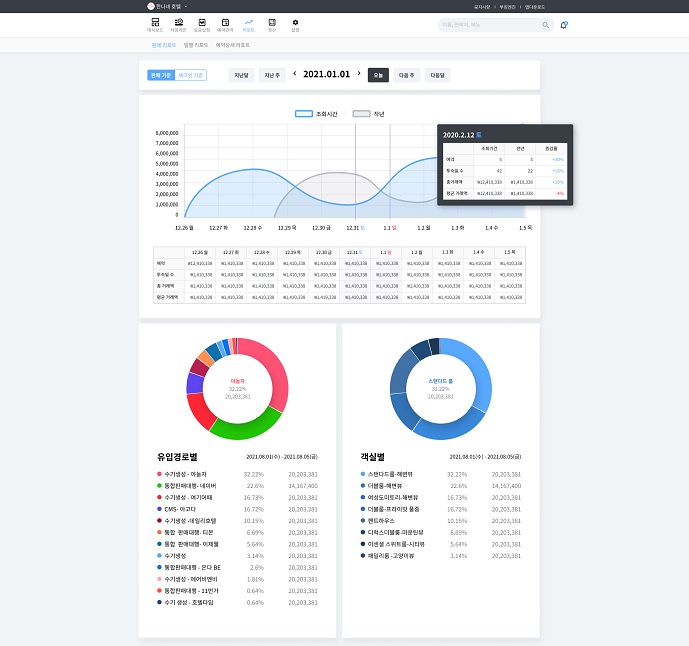
Task: Select the 체크인 기준 toggle option
Action: point(191,75)
